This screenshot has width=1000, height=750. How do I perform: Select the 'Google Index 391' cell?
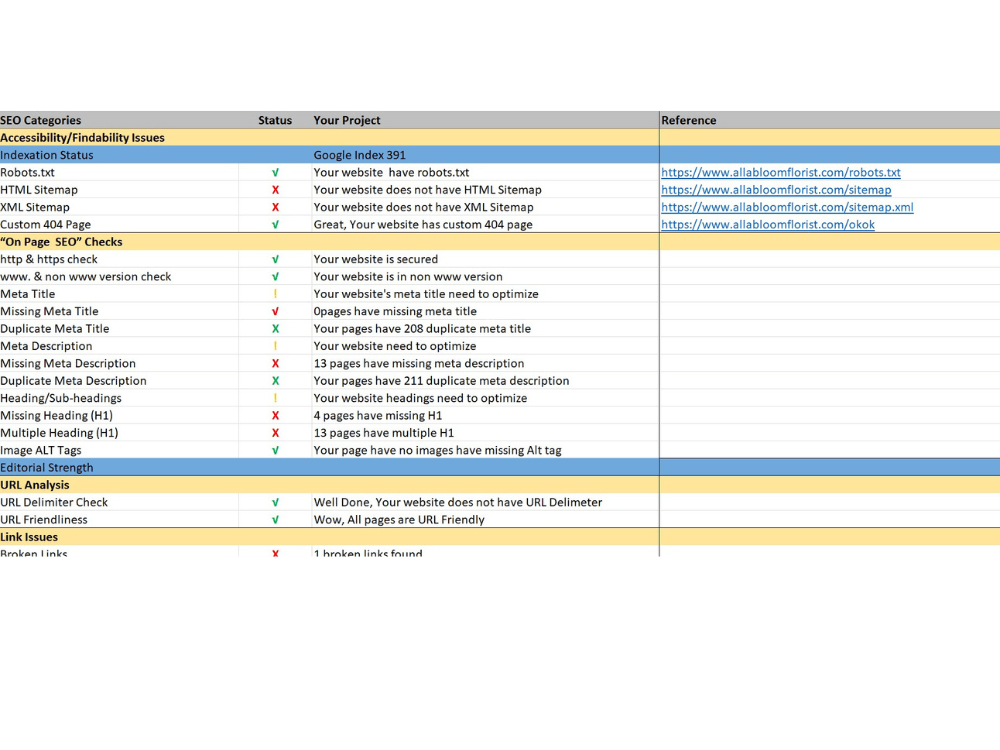[485, 154]
